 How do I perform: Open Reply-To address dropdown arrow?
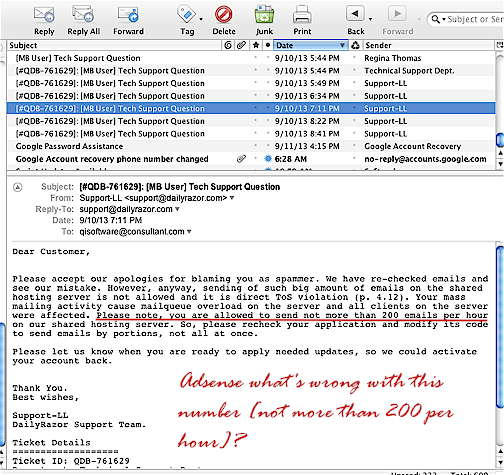177,209
